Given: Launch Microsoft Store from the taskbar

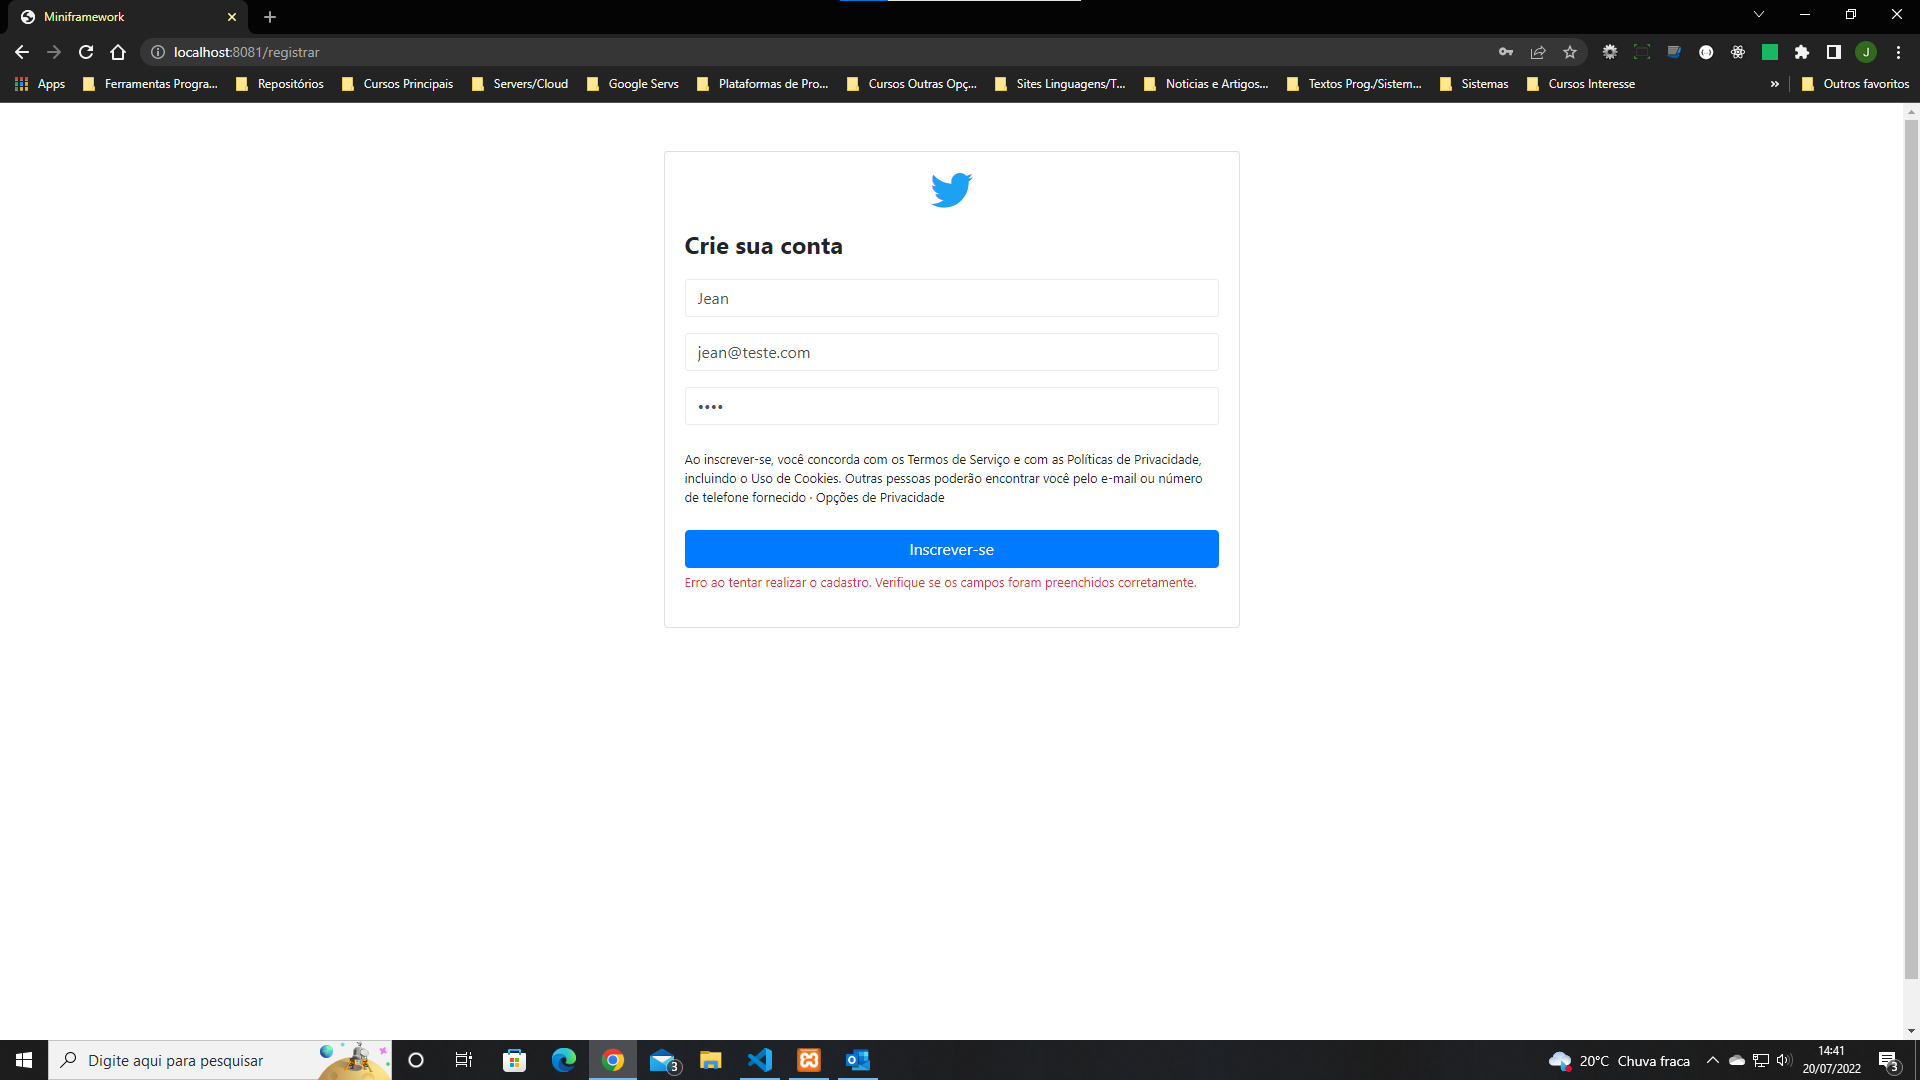Looking at the screenshot, I should (x=514, y=1060).
